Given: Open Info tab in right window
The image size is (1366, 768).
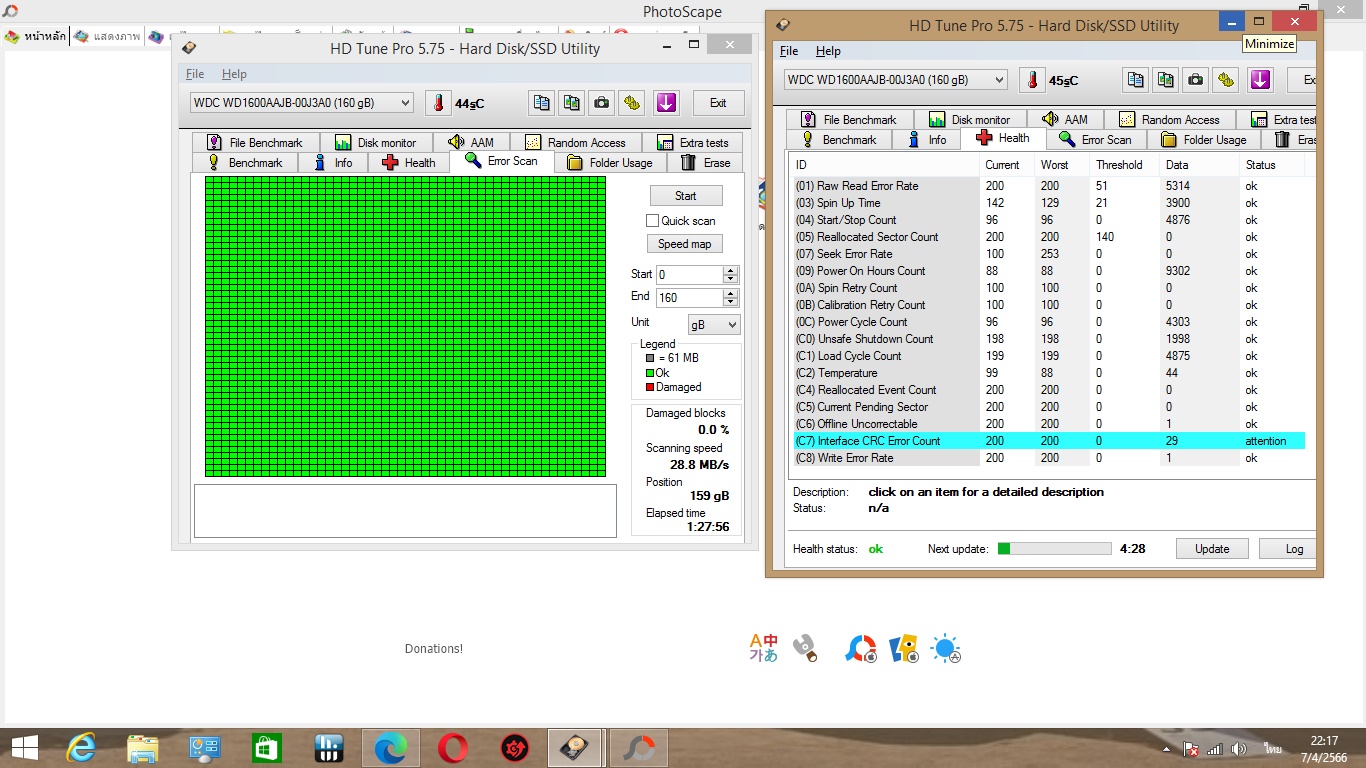Looking at the screenshot, I should [x=927, y=140].
